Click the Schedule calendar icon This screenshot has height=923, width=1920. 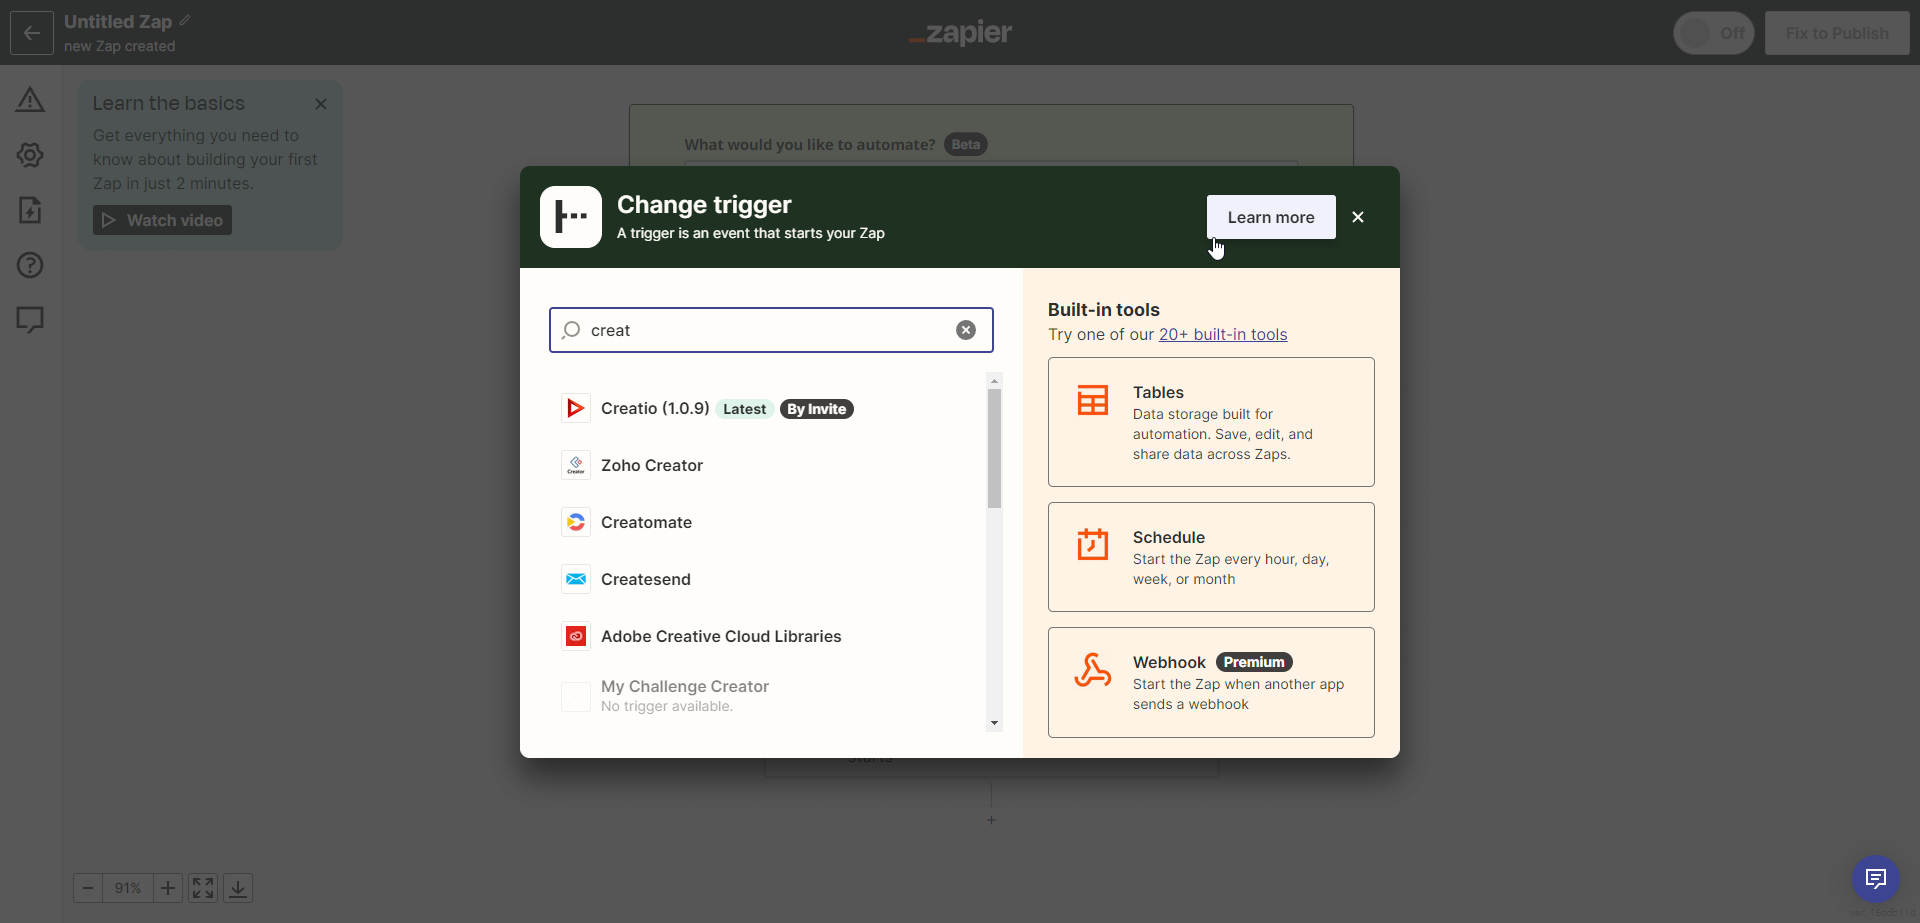point(1093,544)
